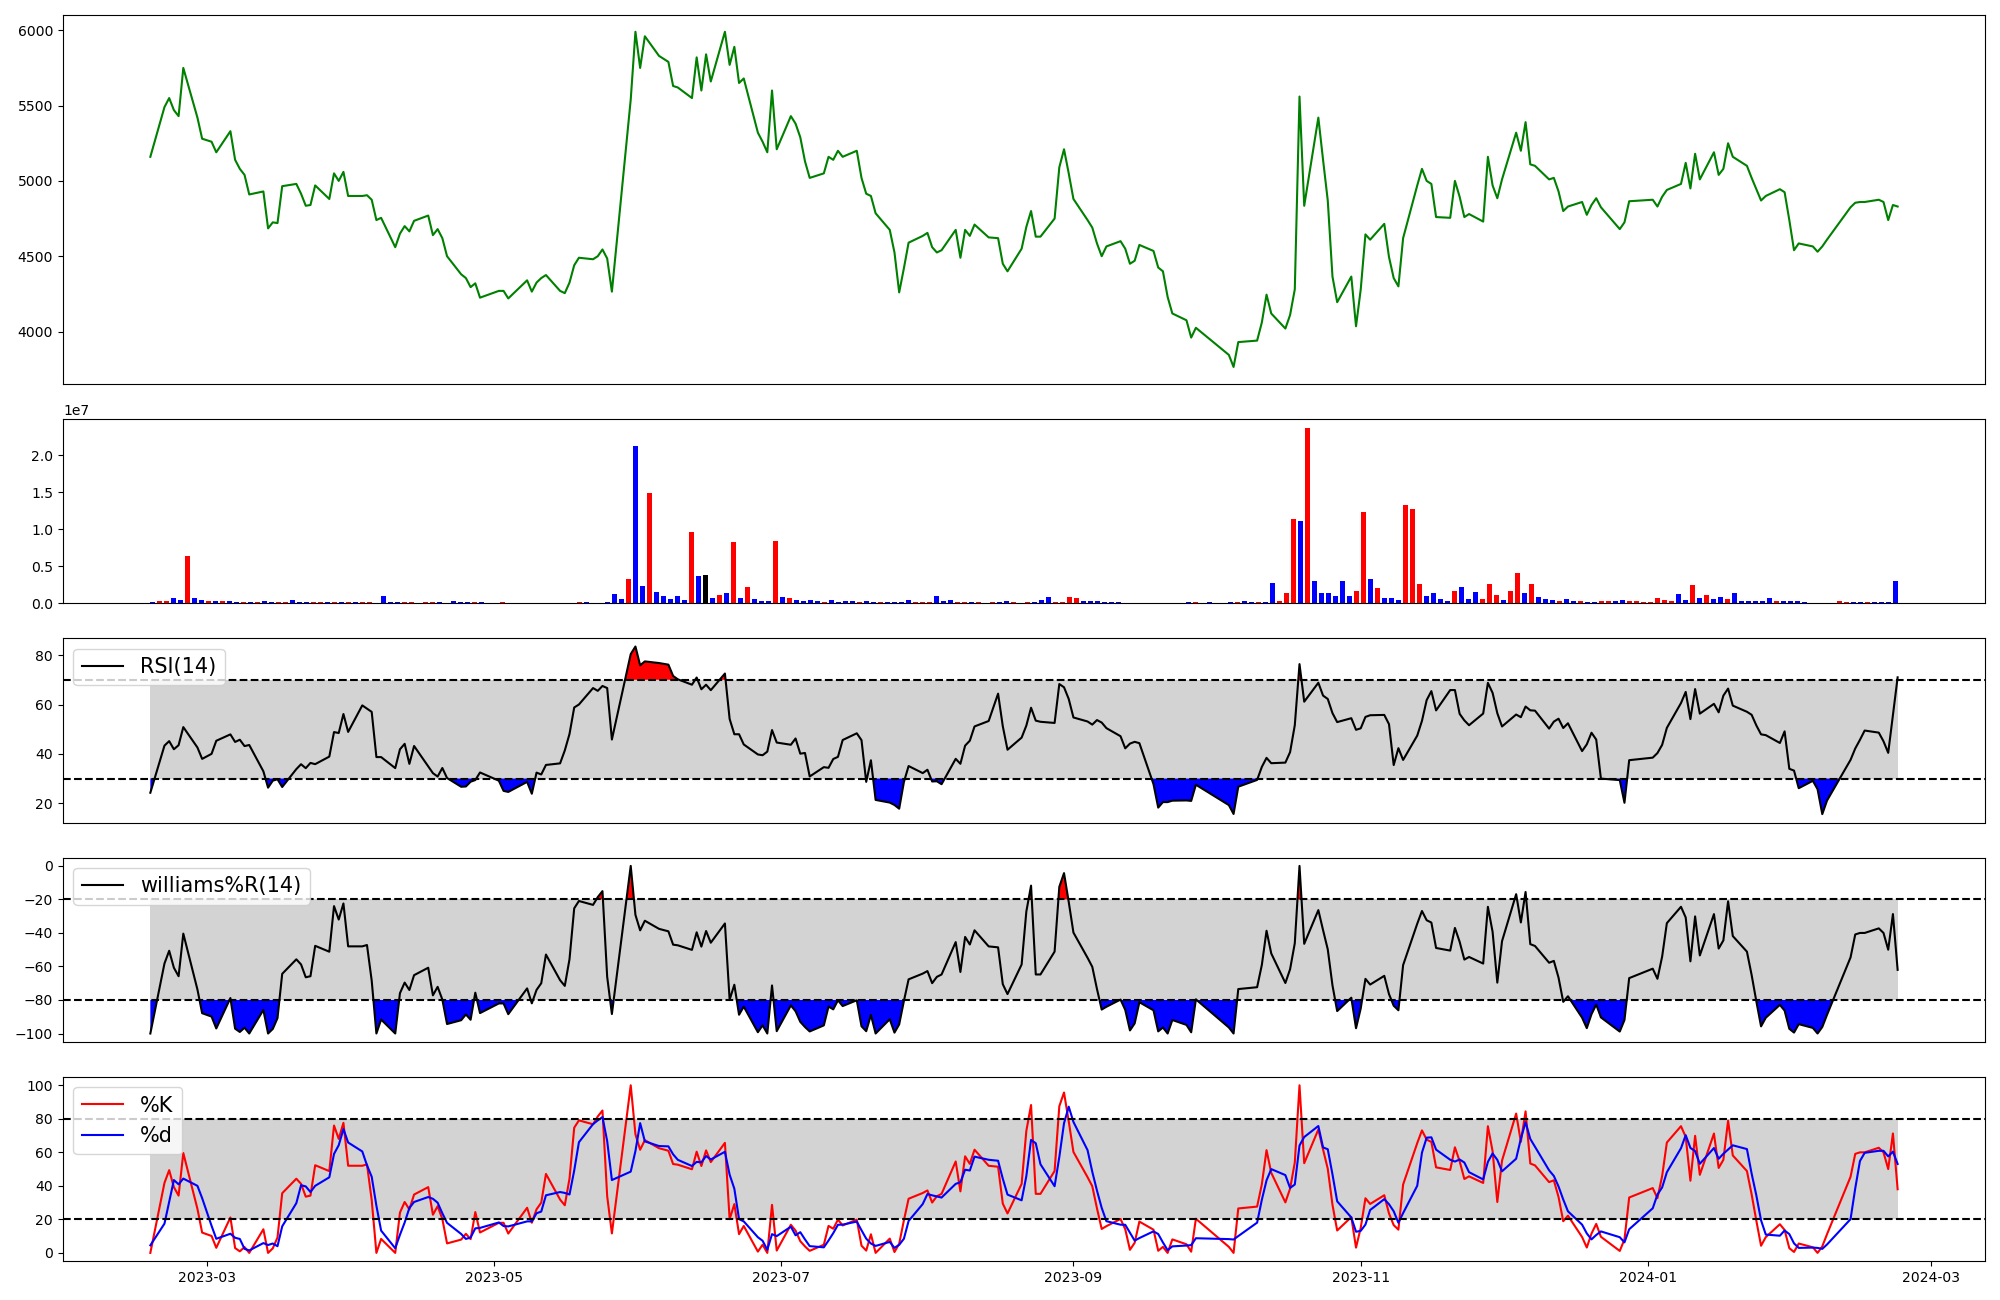Click the price peak near 2023-06
The image size is (2000, 1300).
[635, 32]
